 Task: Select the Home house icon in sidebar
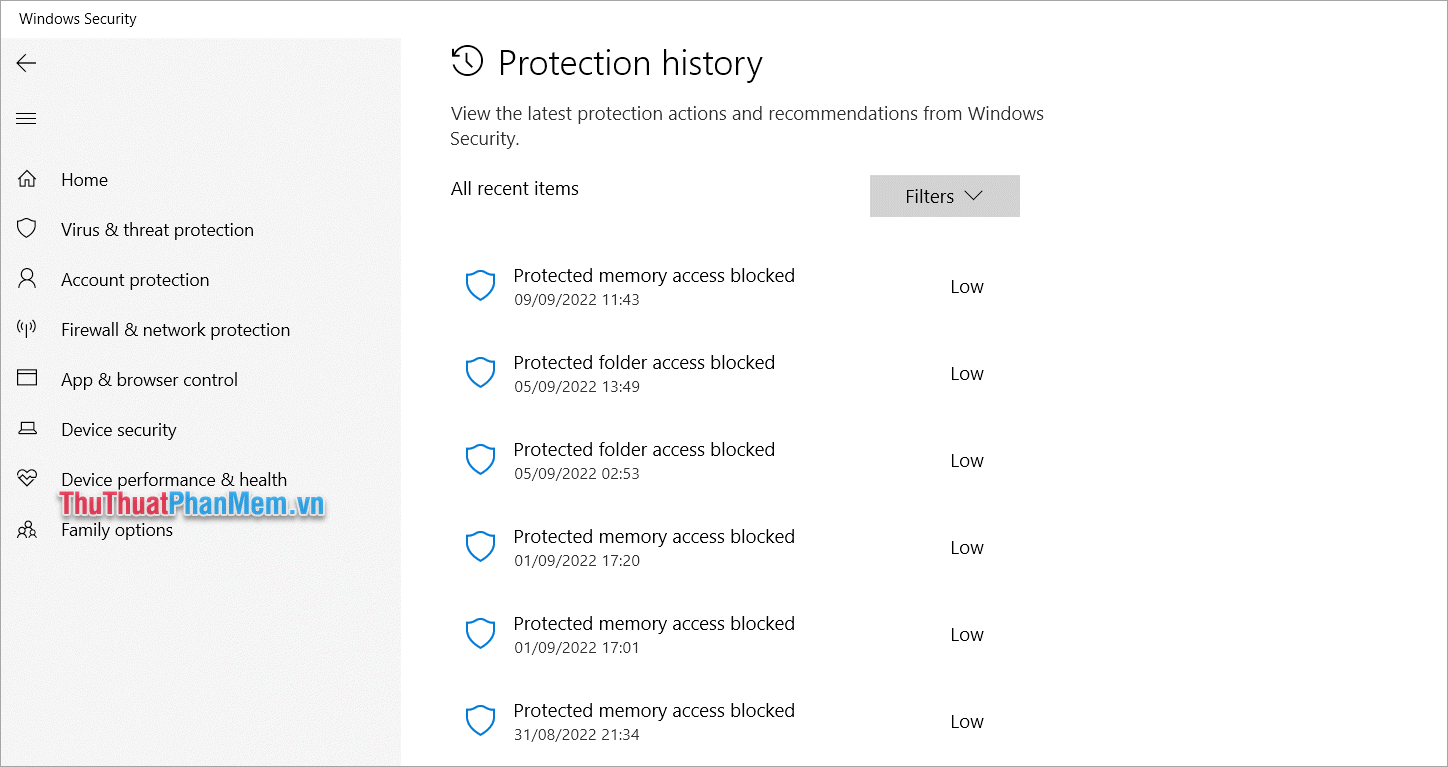[26, 178]
